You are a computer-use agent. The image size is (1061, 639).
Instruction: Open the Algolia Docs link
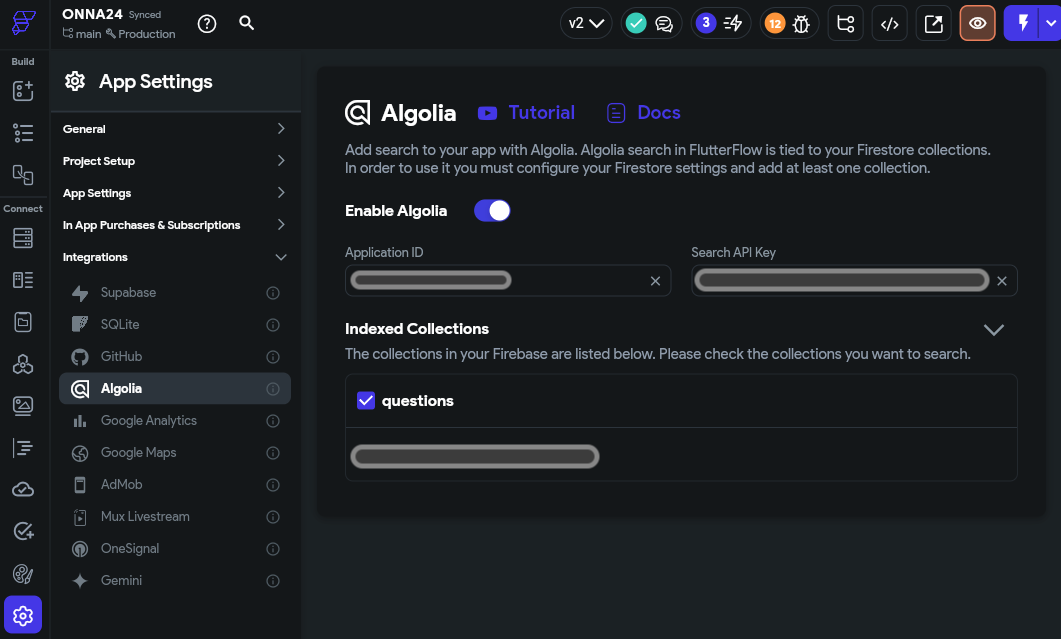(x=644, y=112)
